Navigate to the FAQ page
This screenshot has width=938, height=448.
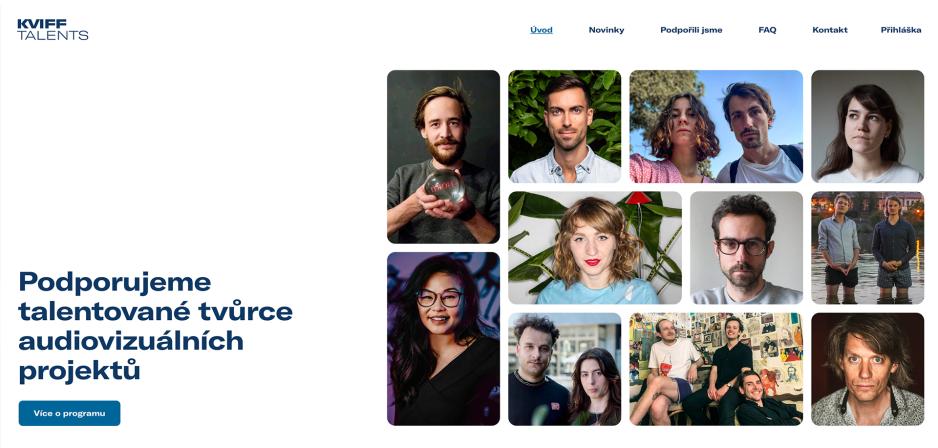(x=767, y=30)
